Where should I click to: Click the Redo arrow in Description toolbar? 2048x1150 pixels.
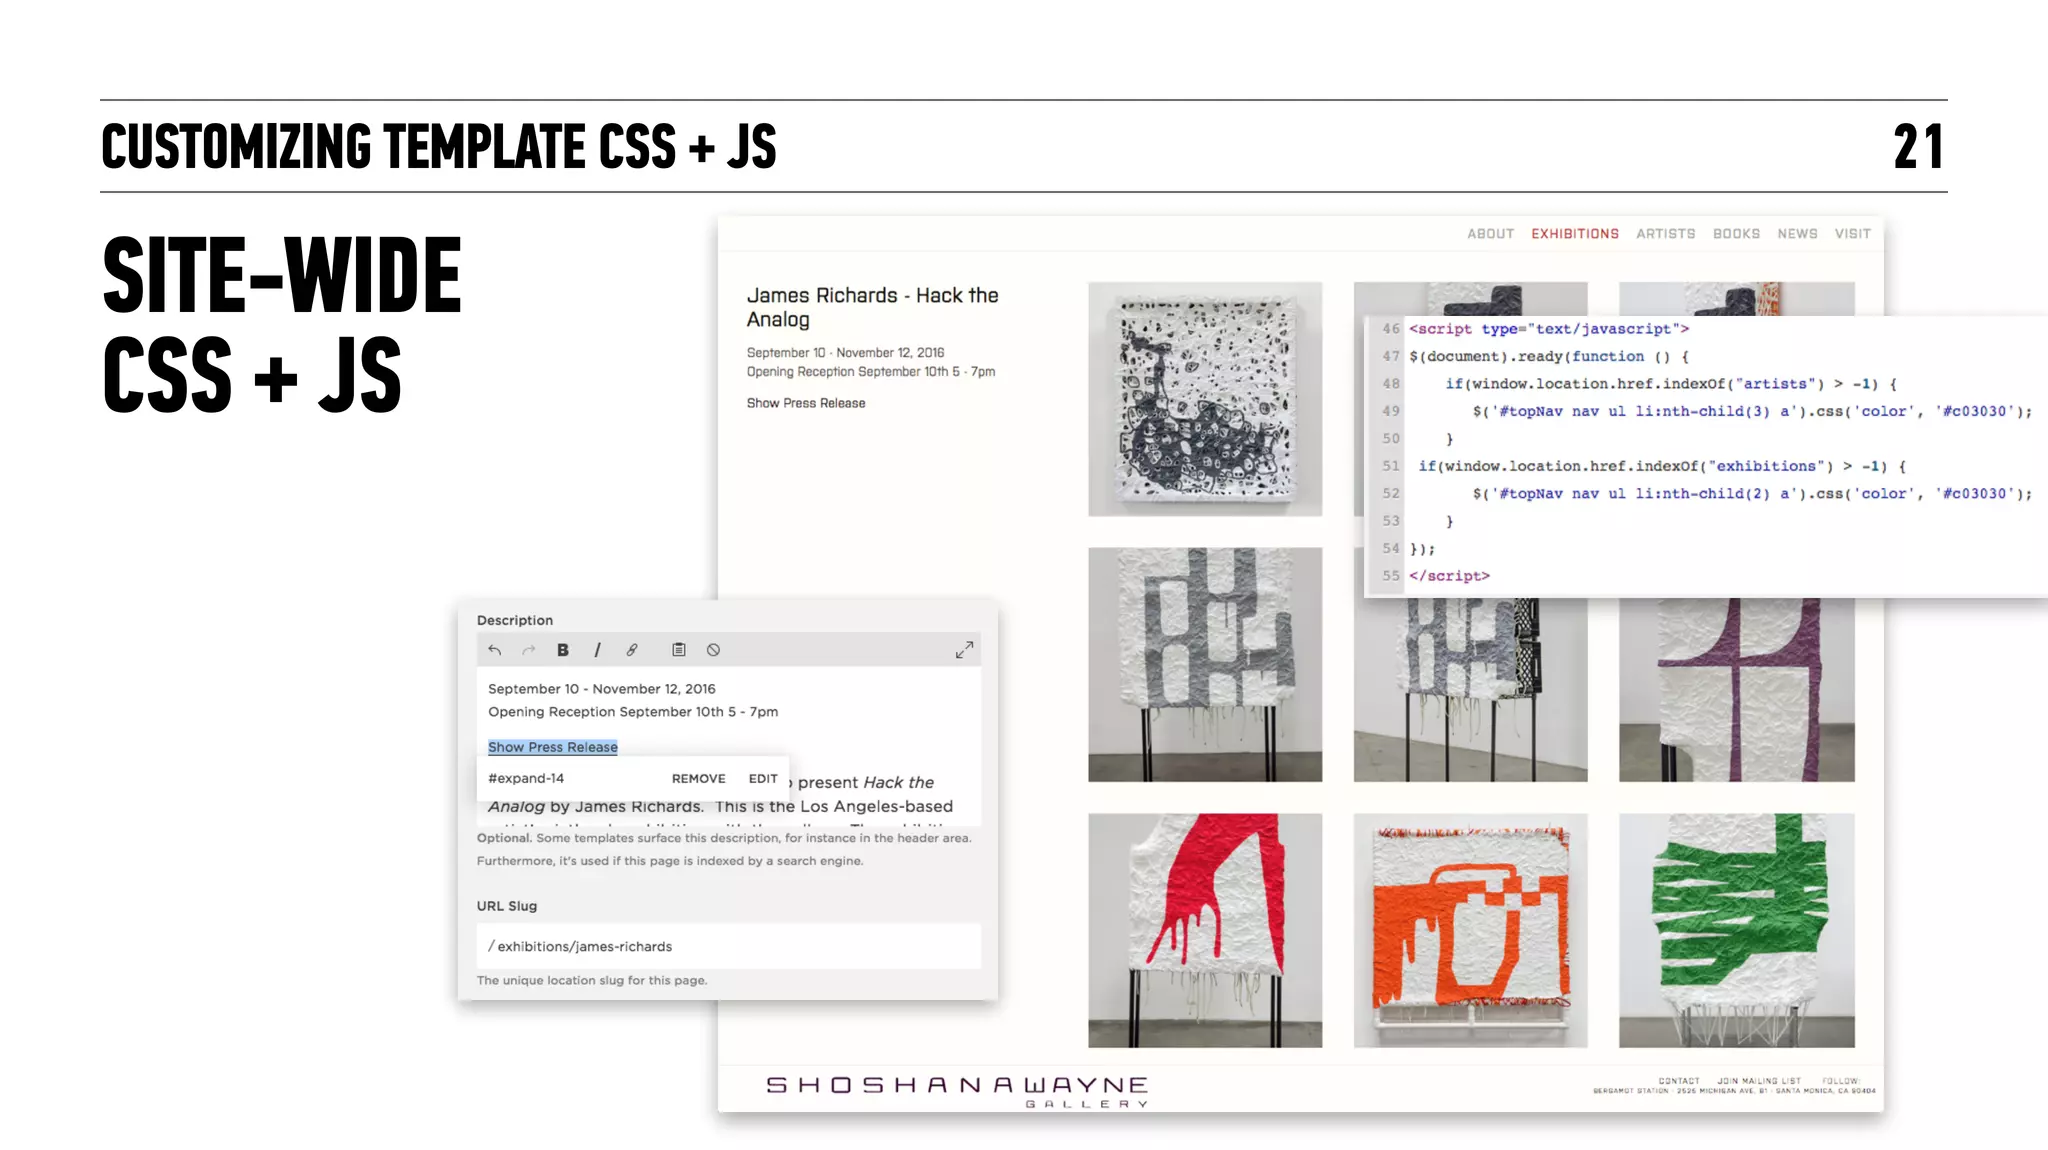529,650
